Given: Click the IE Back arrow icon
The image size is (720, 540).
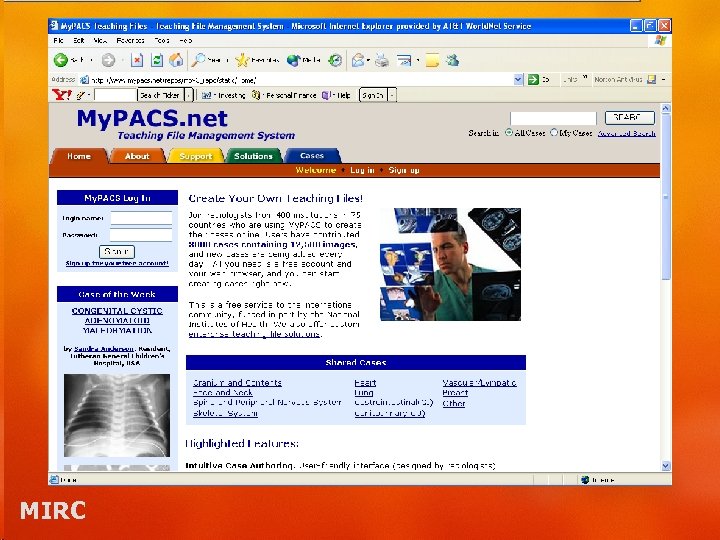Looking at the screenshot, I should (x=61, y=60).
